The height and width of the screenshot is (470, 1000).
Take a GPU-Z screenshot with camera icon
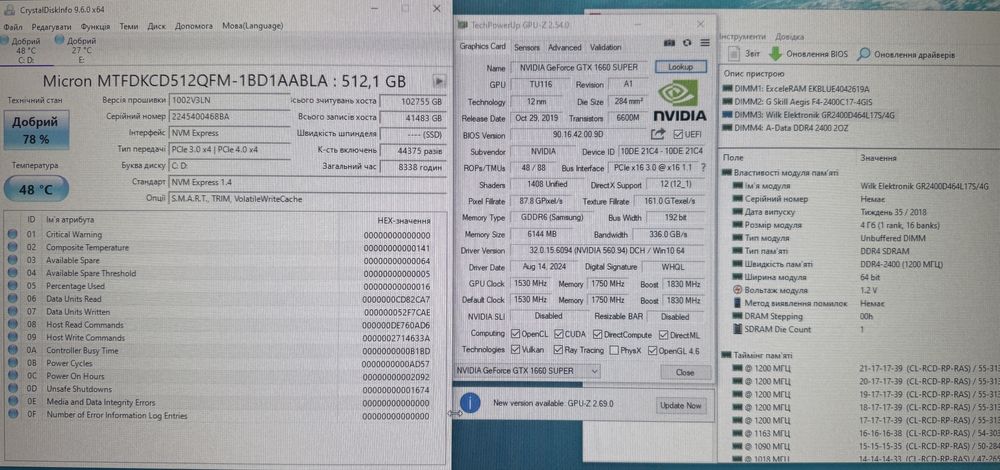pyautogui.click(x=669, y=43)
